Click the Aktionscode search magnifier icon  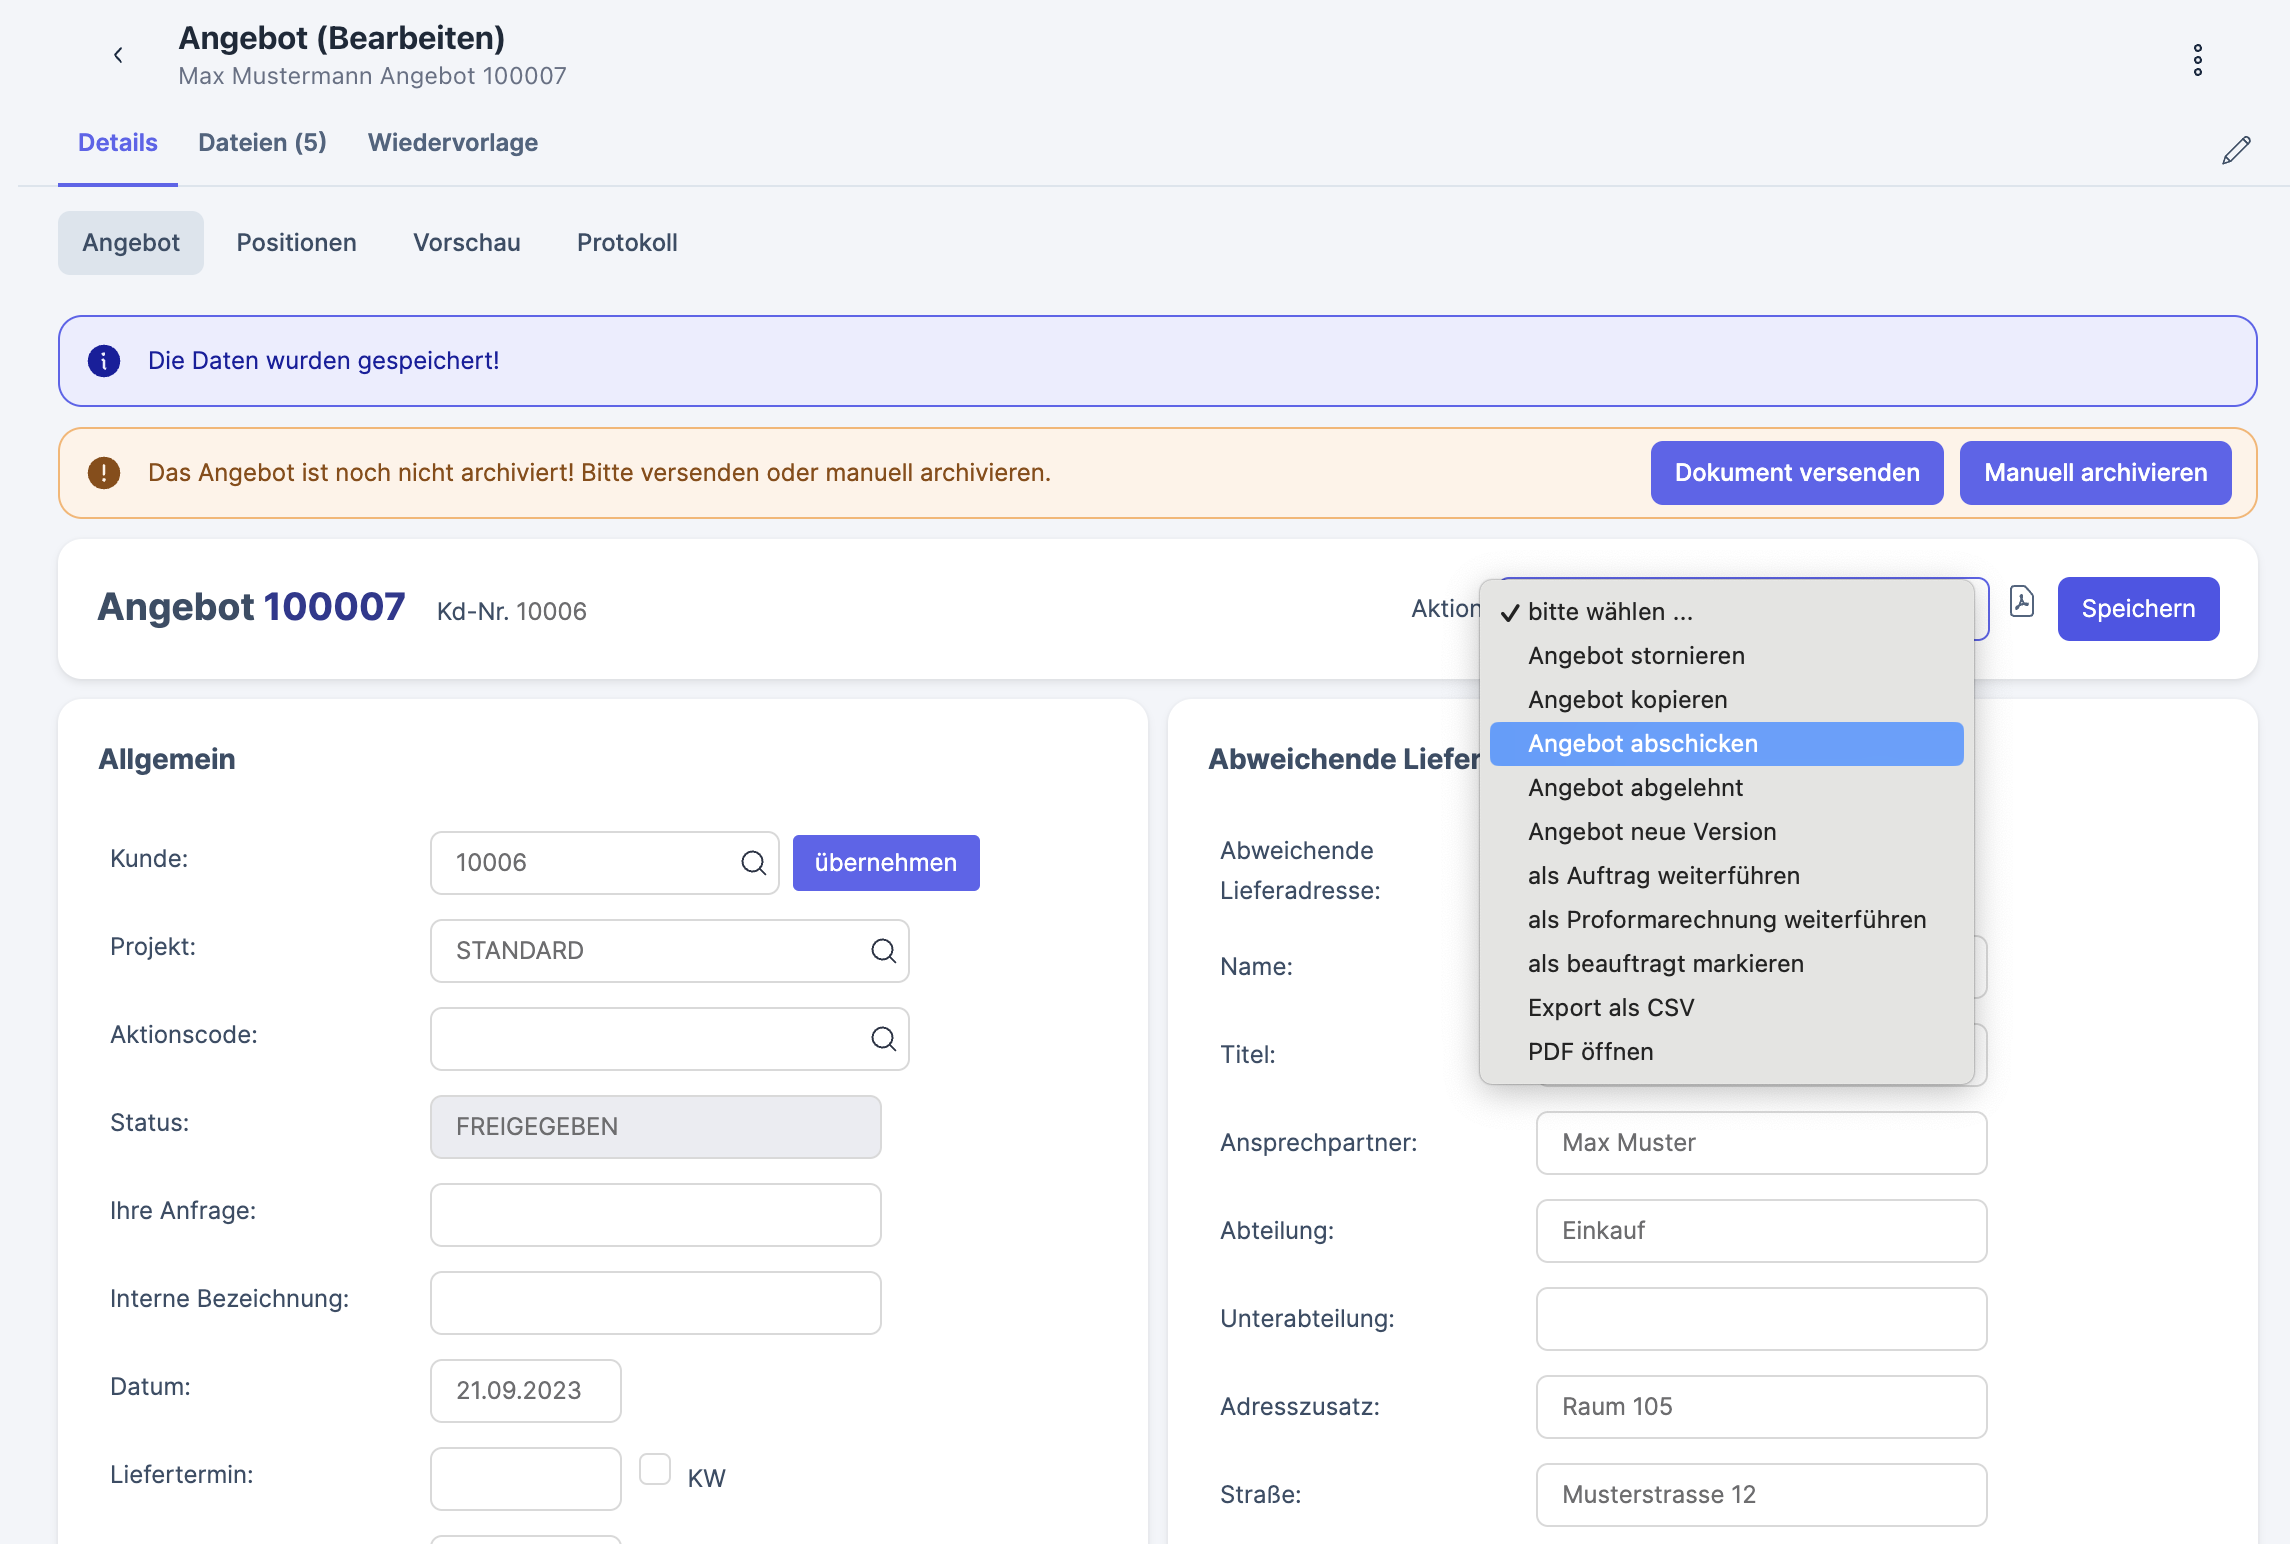click(883, 1039)
